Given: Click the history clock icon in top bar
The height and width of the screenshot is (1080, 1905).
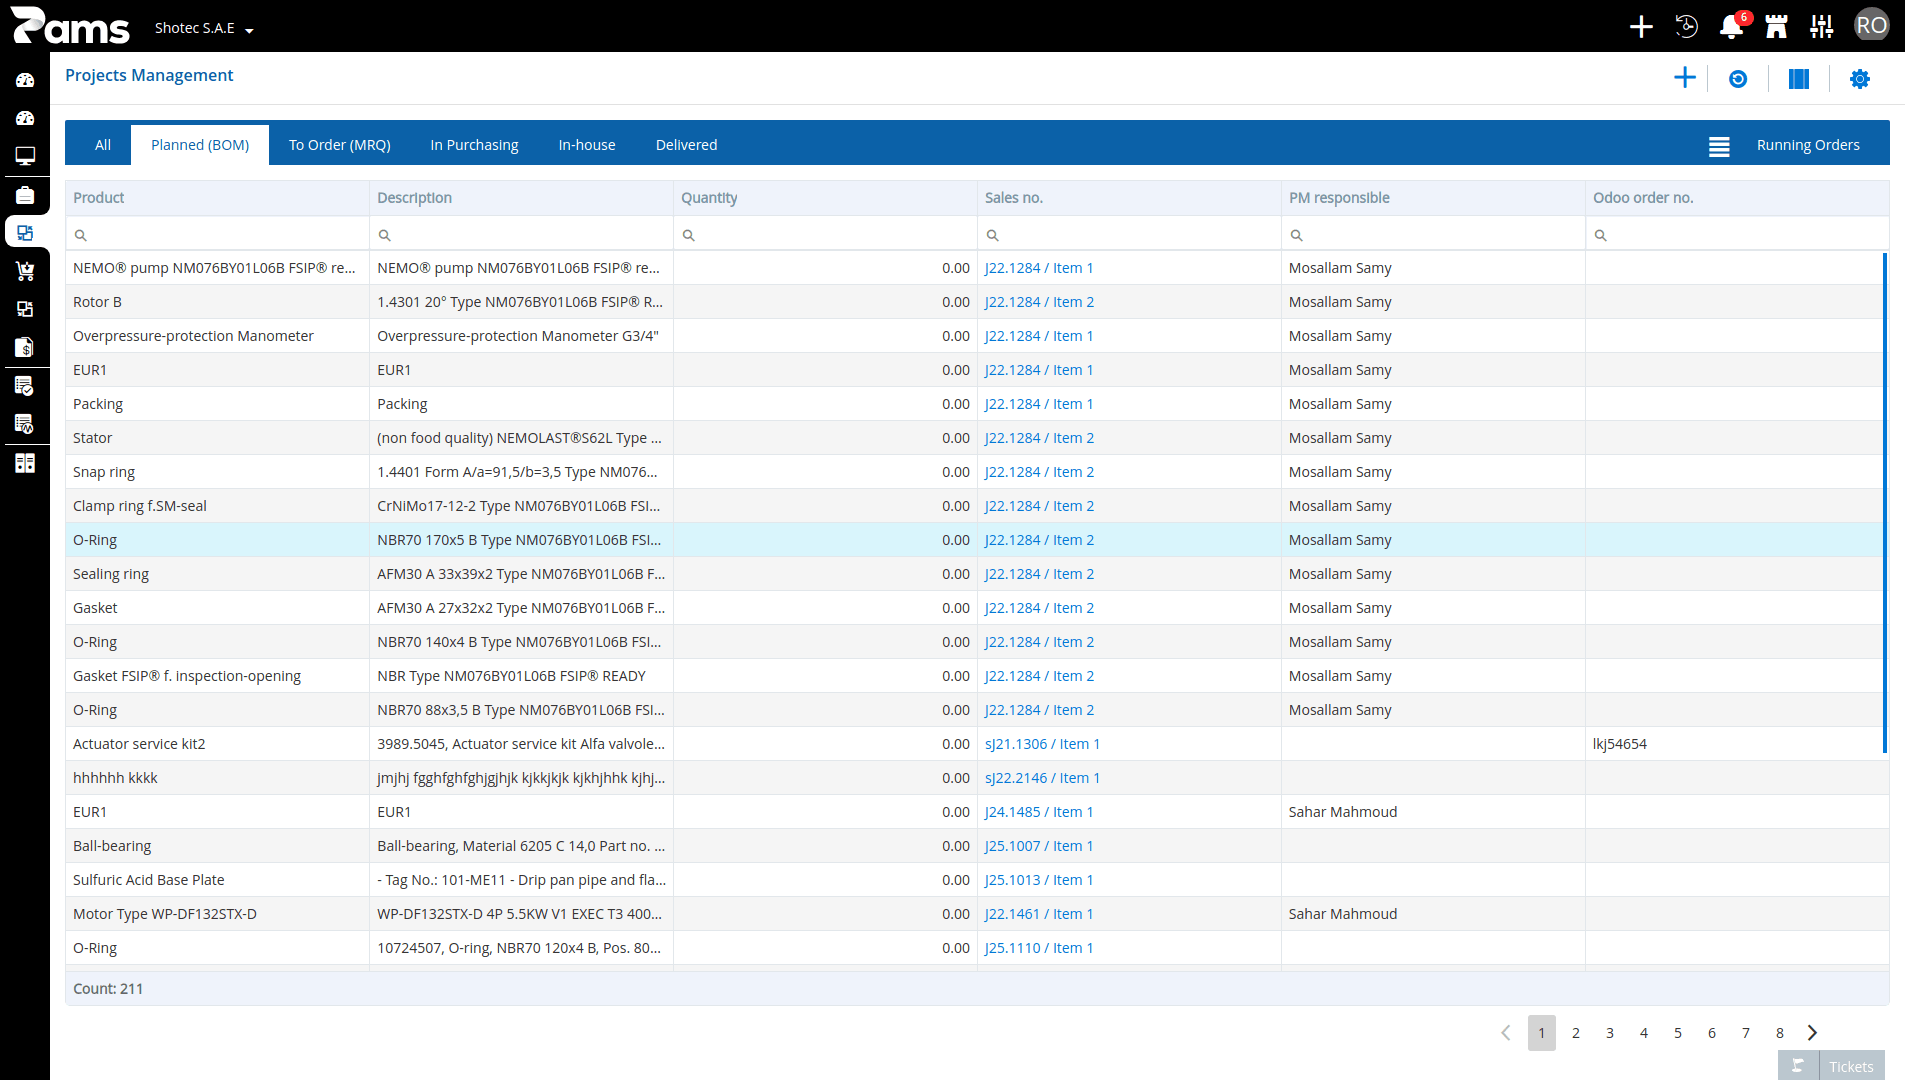Looking at the screenshot, I should 1687,26.
